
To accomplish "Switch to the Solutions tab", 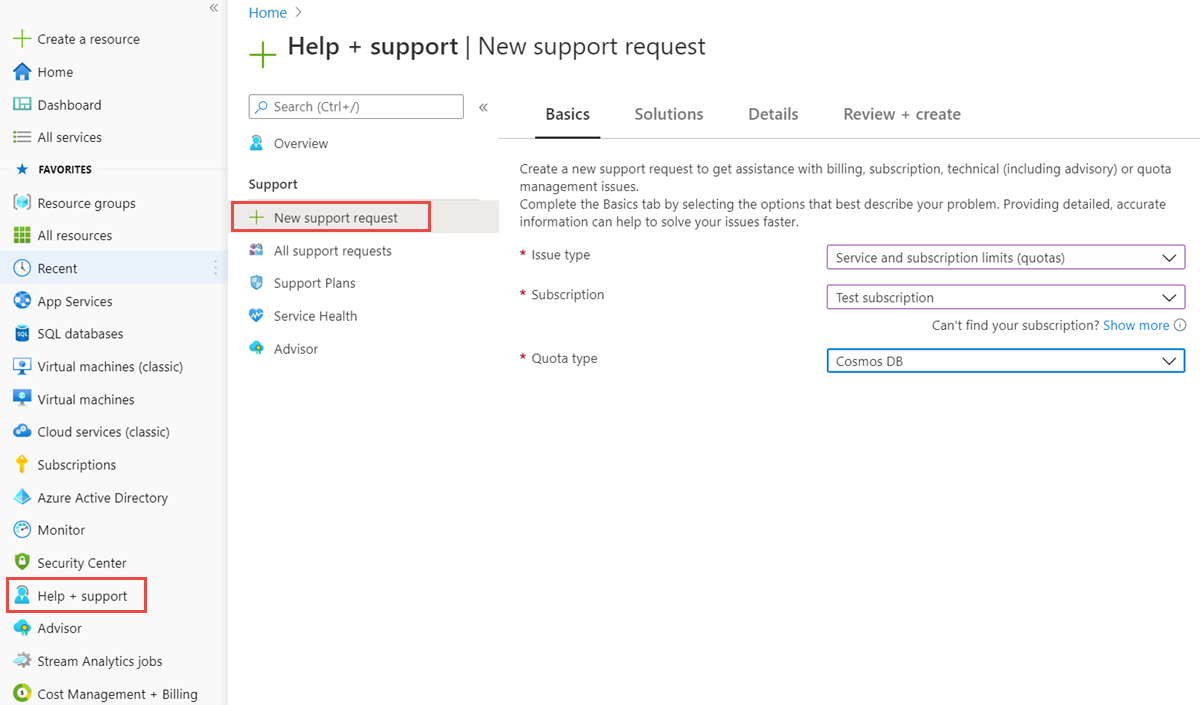I will coord(668,114).
